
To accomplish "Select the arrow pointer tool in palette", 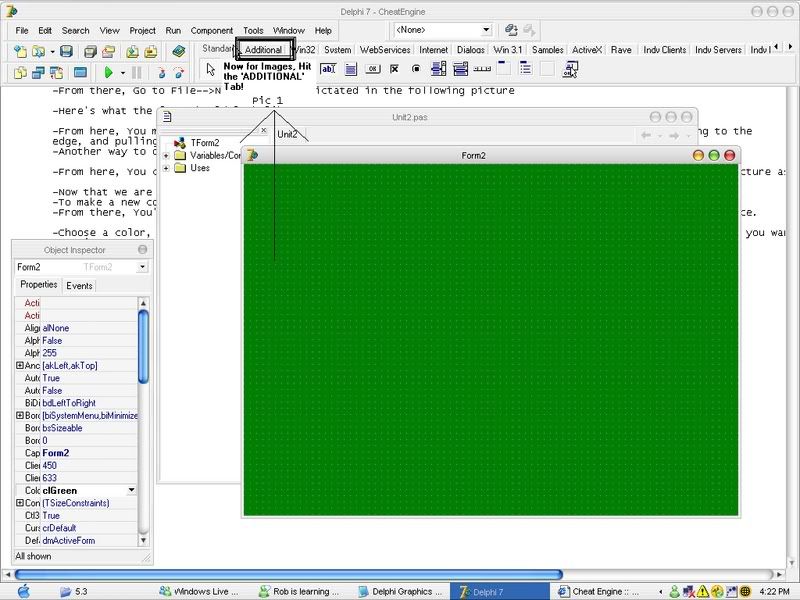I will coord(211,69).
